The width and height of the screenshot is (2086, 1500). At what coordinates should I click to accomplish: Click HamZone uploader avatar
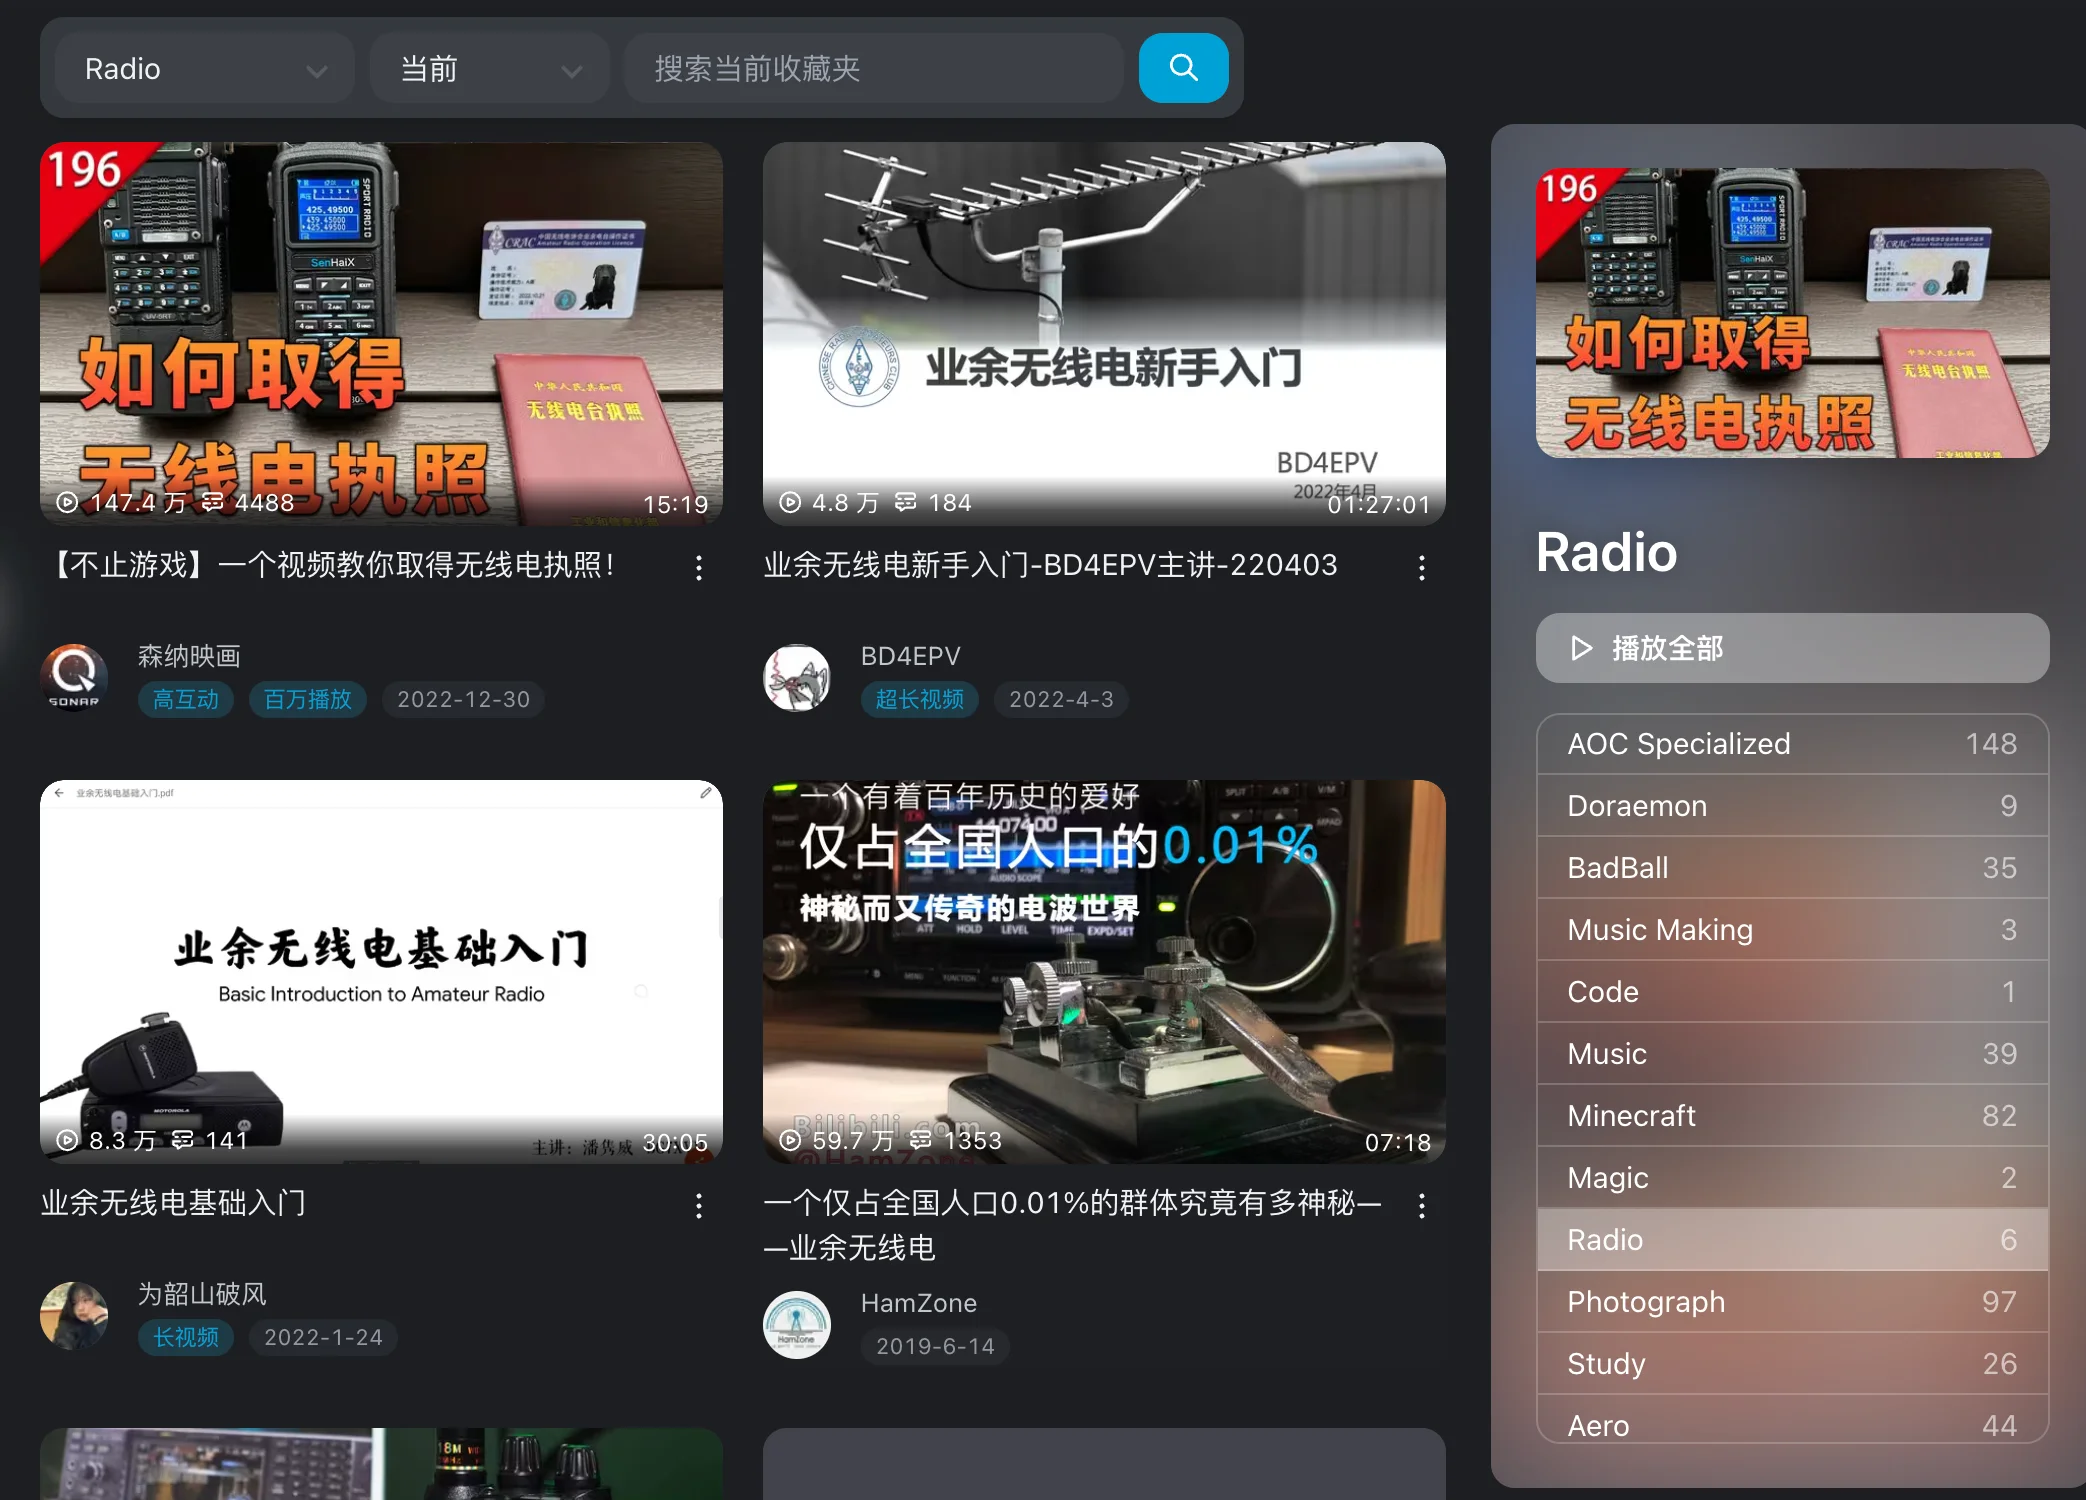click(797, 1324)
